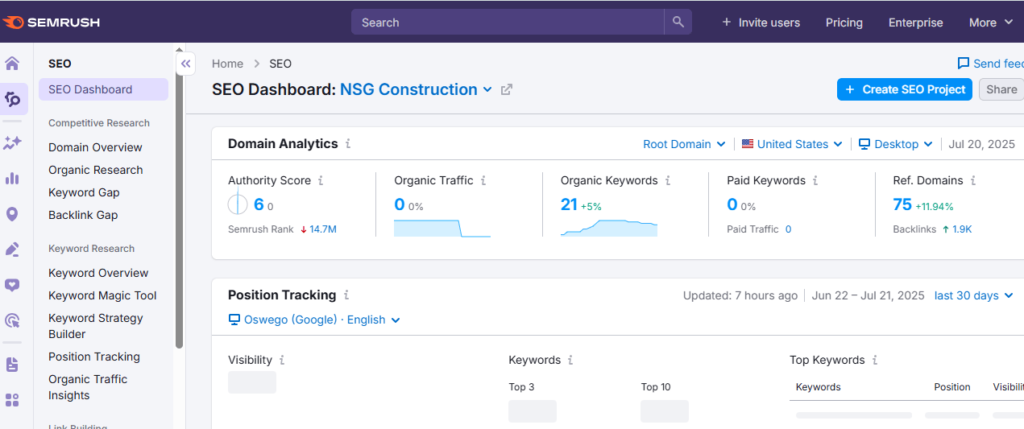1024x429 pixels.
Task: Click the Organic Keywords info icon
Action: [x=667, y=181]
